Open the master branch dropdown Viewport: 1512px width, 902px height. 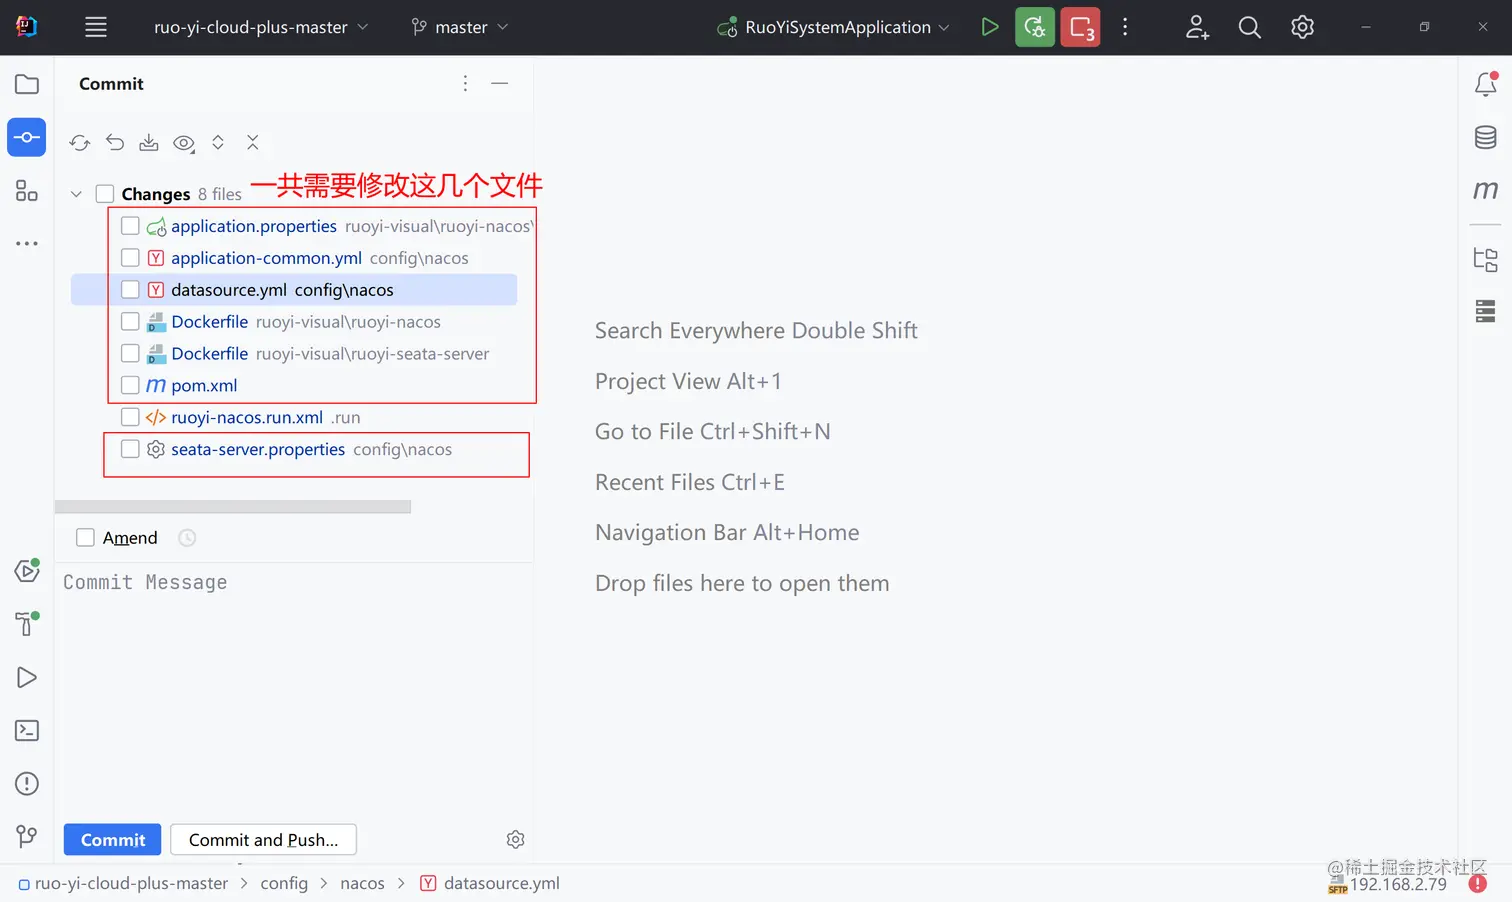[460, 27]
